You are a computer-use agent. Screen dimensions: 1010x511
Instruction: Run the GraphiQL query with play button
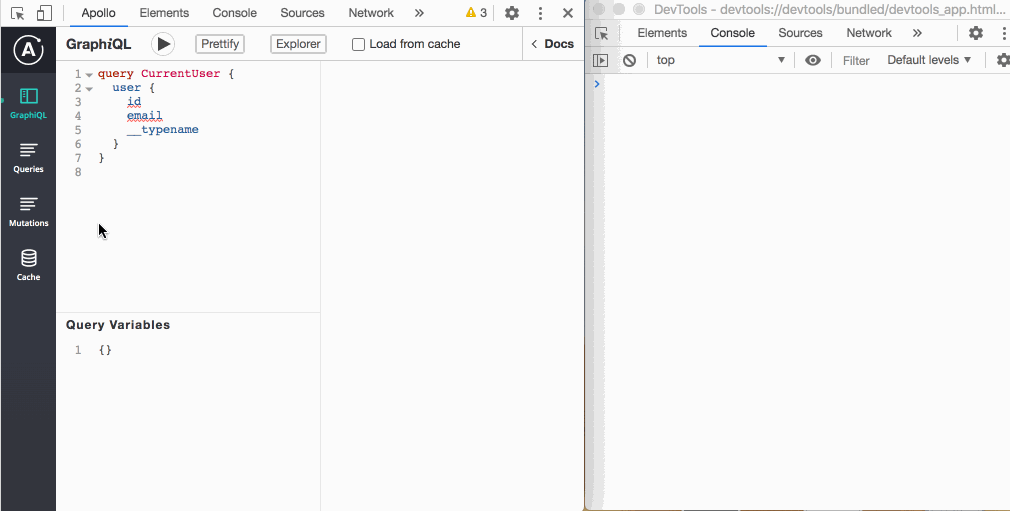coord(164,44)
